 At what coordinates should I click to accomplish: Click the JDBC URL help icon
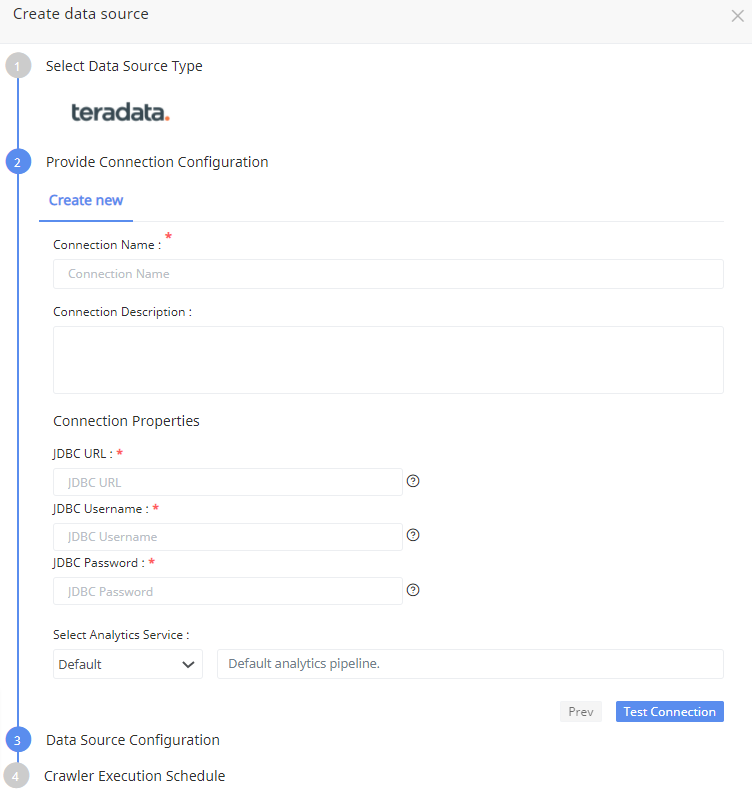[x=413, y=481]
